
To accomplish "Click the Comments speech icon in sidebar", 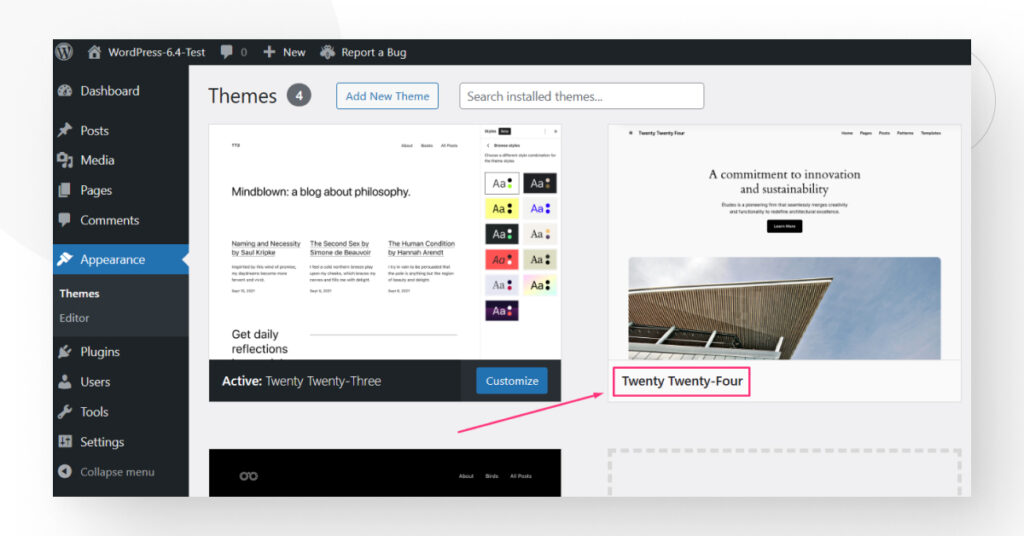I will (x=65, y=220).
